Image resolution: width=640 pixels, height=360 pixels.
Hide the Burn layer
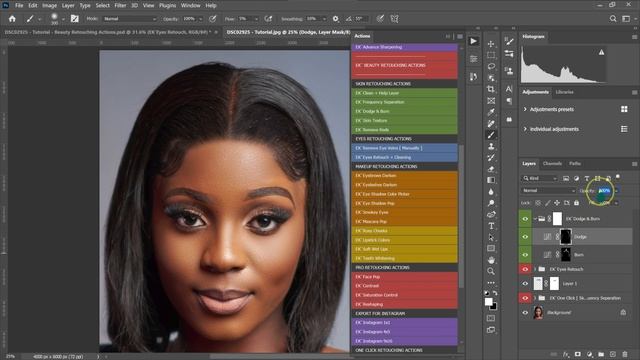pyautogui.click(x=525, y=255)
